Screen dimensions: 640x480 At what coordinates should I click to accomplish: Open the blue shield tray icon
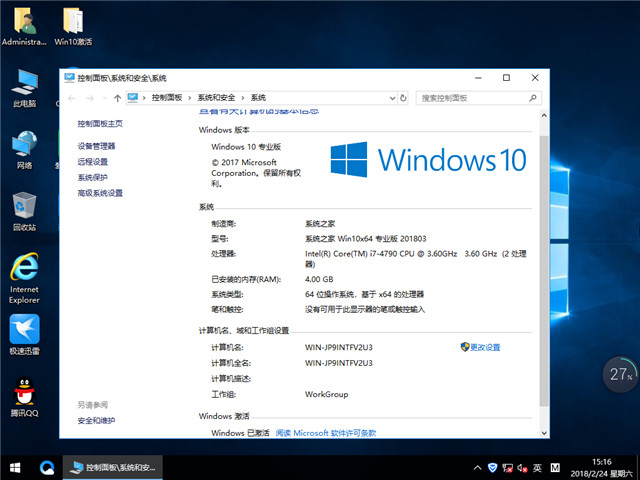coord(492,468)
